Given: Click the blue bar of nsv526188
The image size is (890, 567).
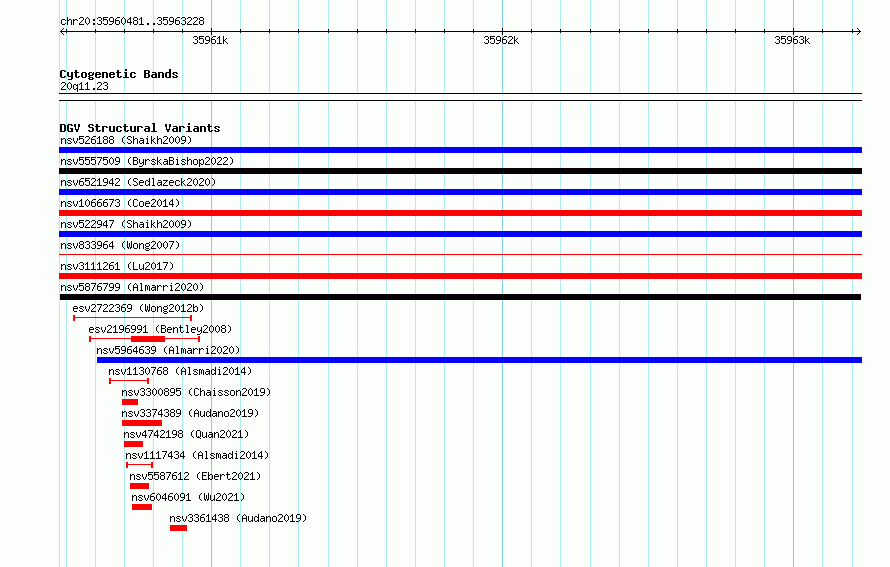Looking at the screenshot, I should coord(460,150).
